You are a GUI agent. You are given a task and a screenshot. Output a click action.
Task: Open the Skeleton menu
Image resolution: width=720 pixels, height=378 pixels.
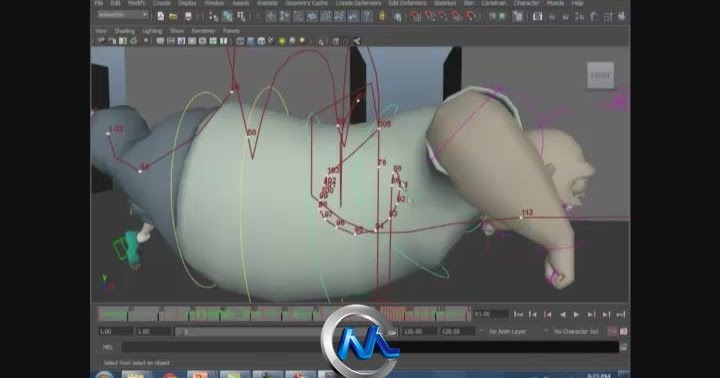point(444,3)
